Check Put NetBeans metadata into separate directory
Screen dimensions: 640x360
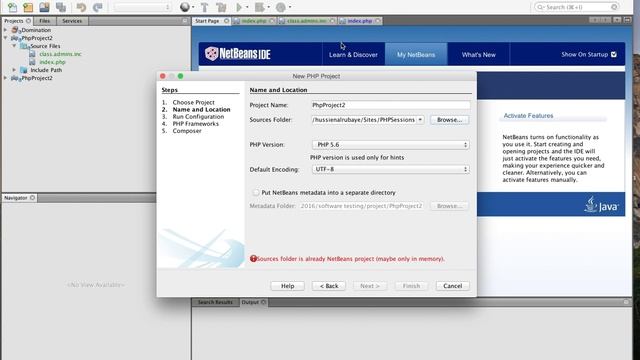pos(256,192)
